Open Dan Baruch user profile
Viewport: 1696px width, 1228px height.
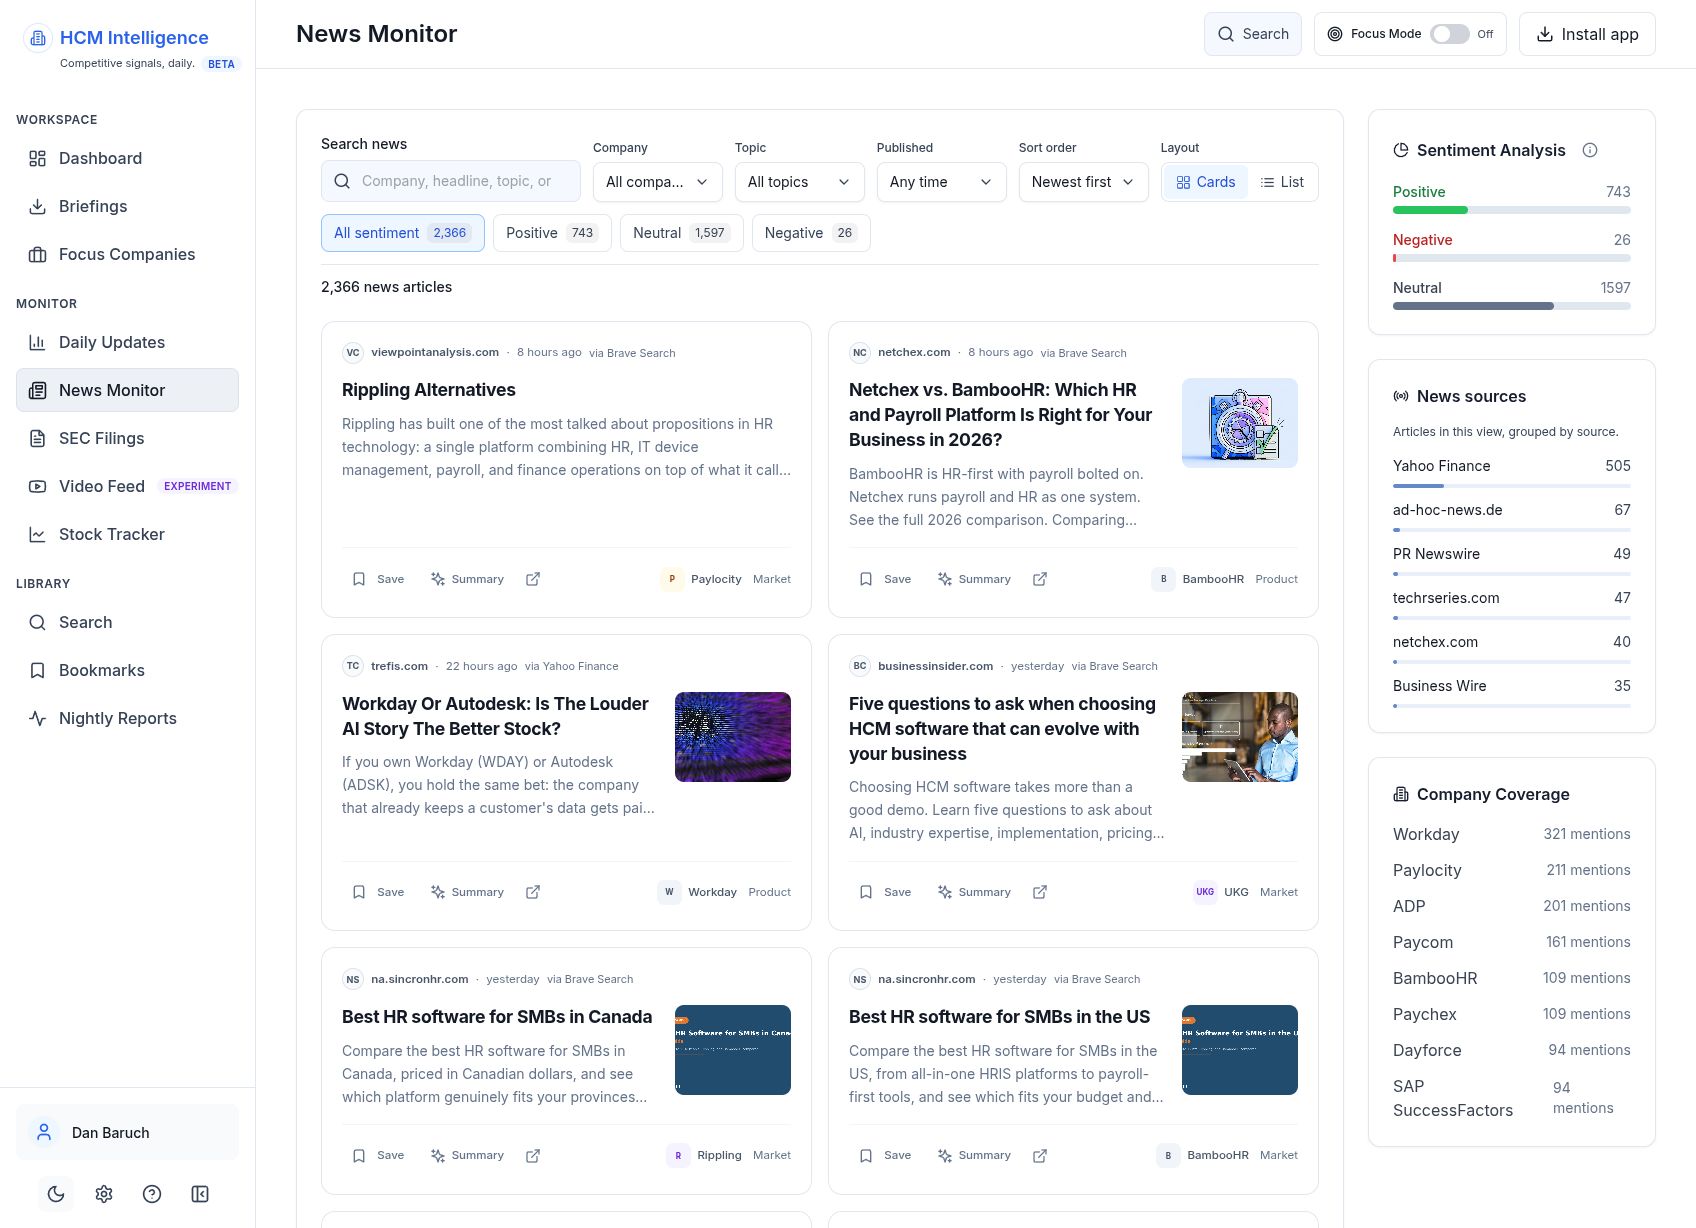click(x=127, y=1132)
